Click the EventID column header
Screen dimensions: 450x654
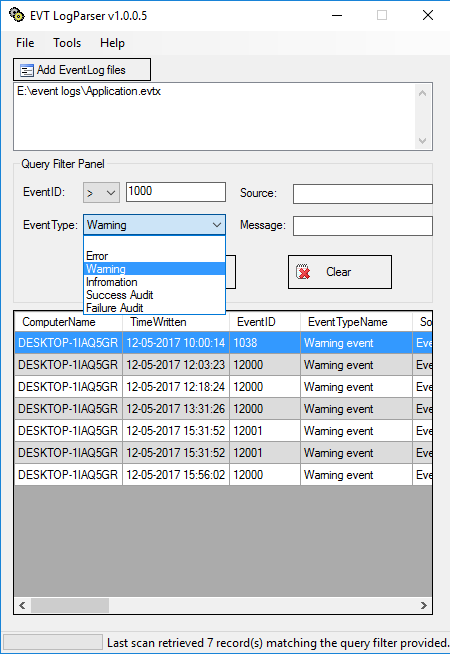pyautogui.click(x=265, y=322)
